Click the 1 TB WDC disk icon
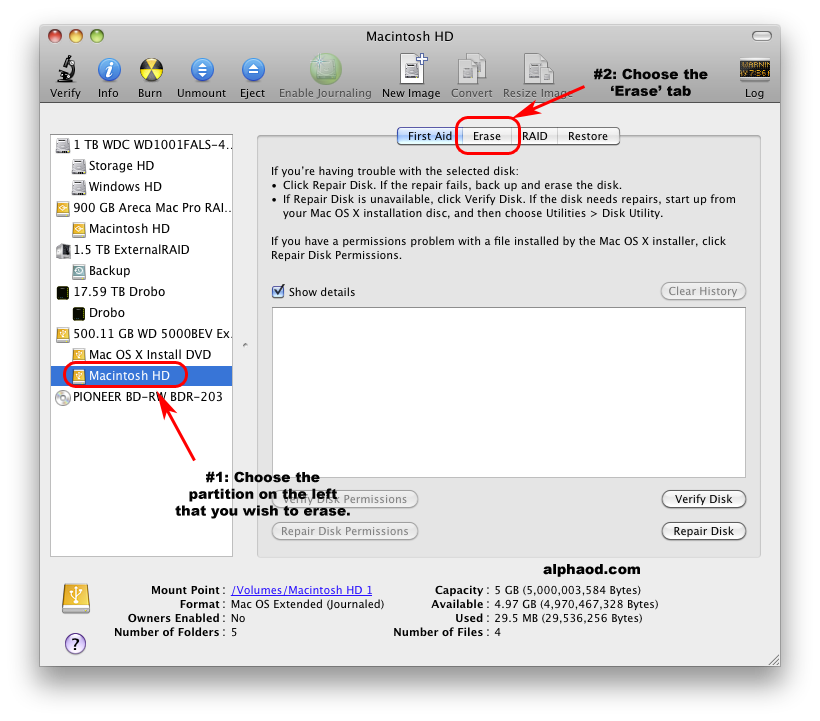820x721 pixels. pos(63,145)
